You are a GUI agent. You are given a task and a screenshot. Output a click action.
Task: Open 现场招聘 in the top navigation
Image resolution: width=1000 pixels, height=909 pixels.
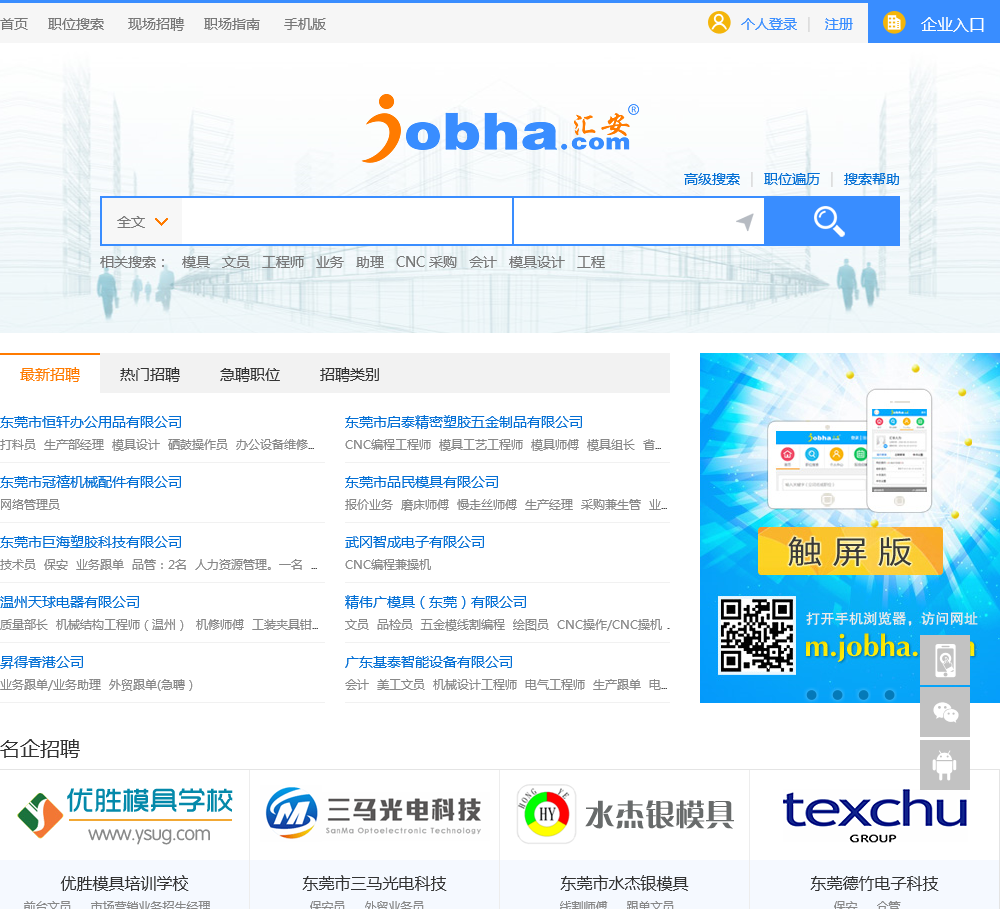pyautogui.click(x=156, y=24)
